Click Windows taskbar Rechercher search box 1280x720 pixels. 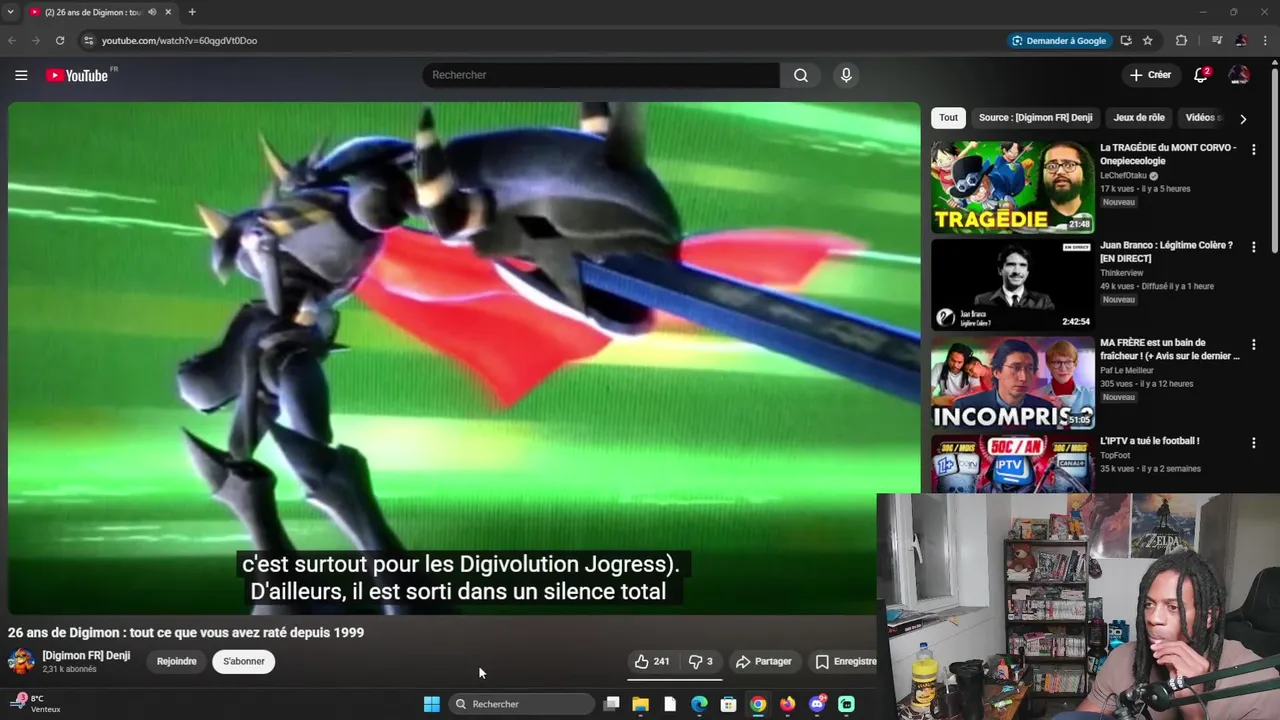(521, 704)
